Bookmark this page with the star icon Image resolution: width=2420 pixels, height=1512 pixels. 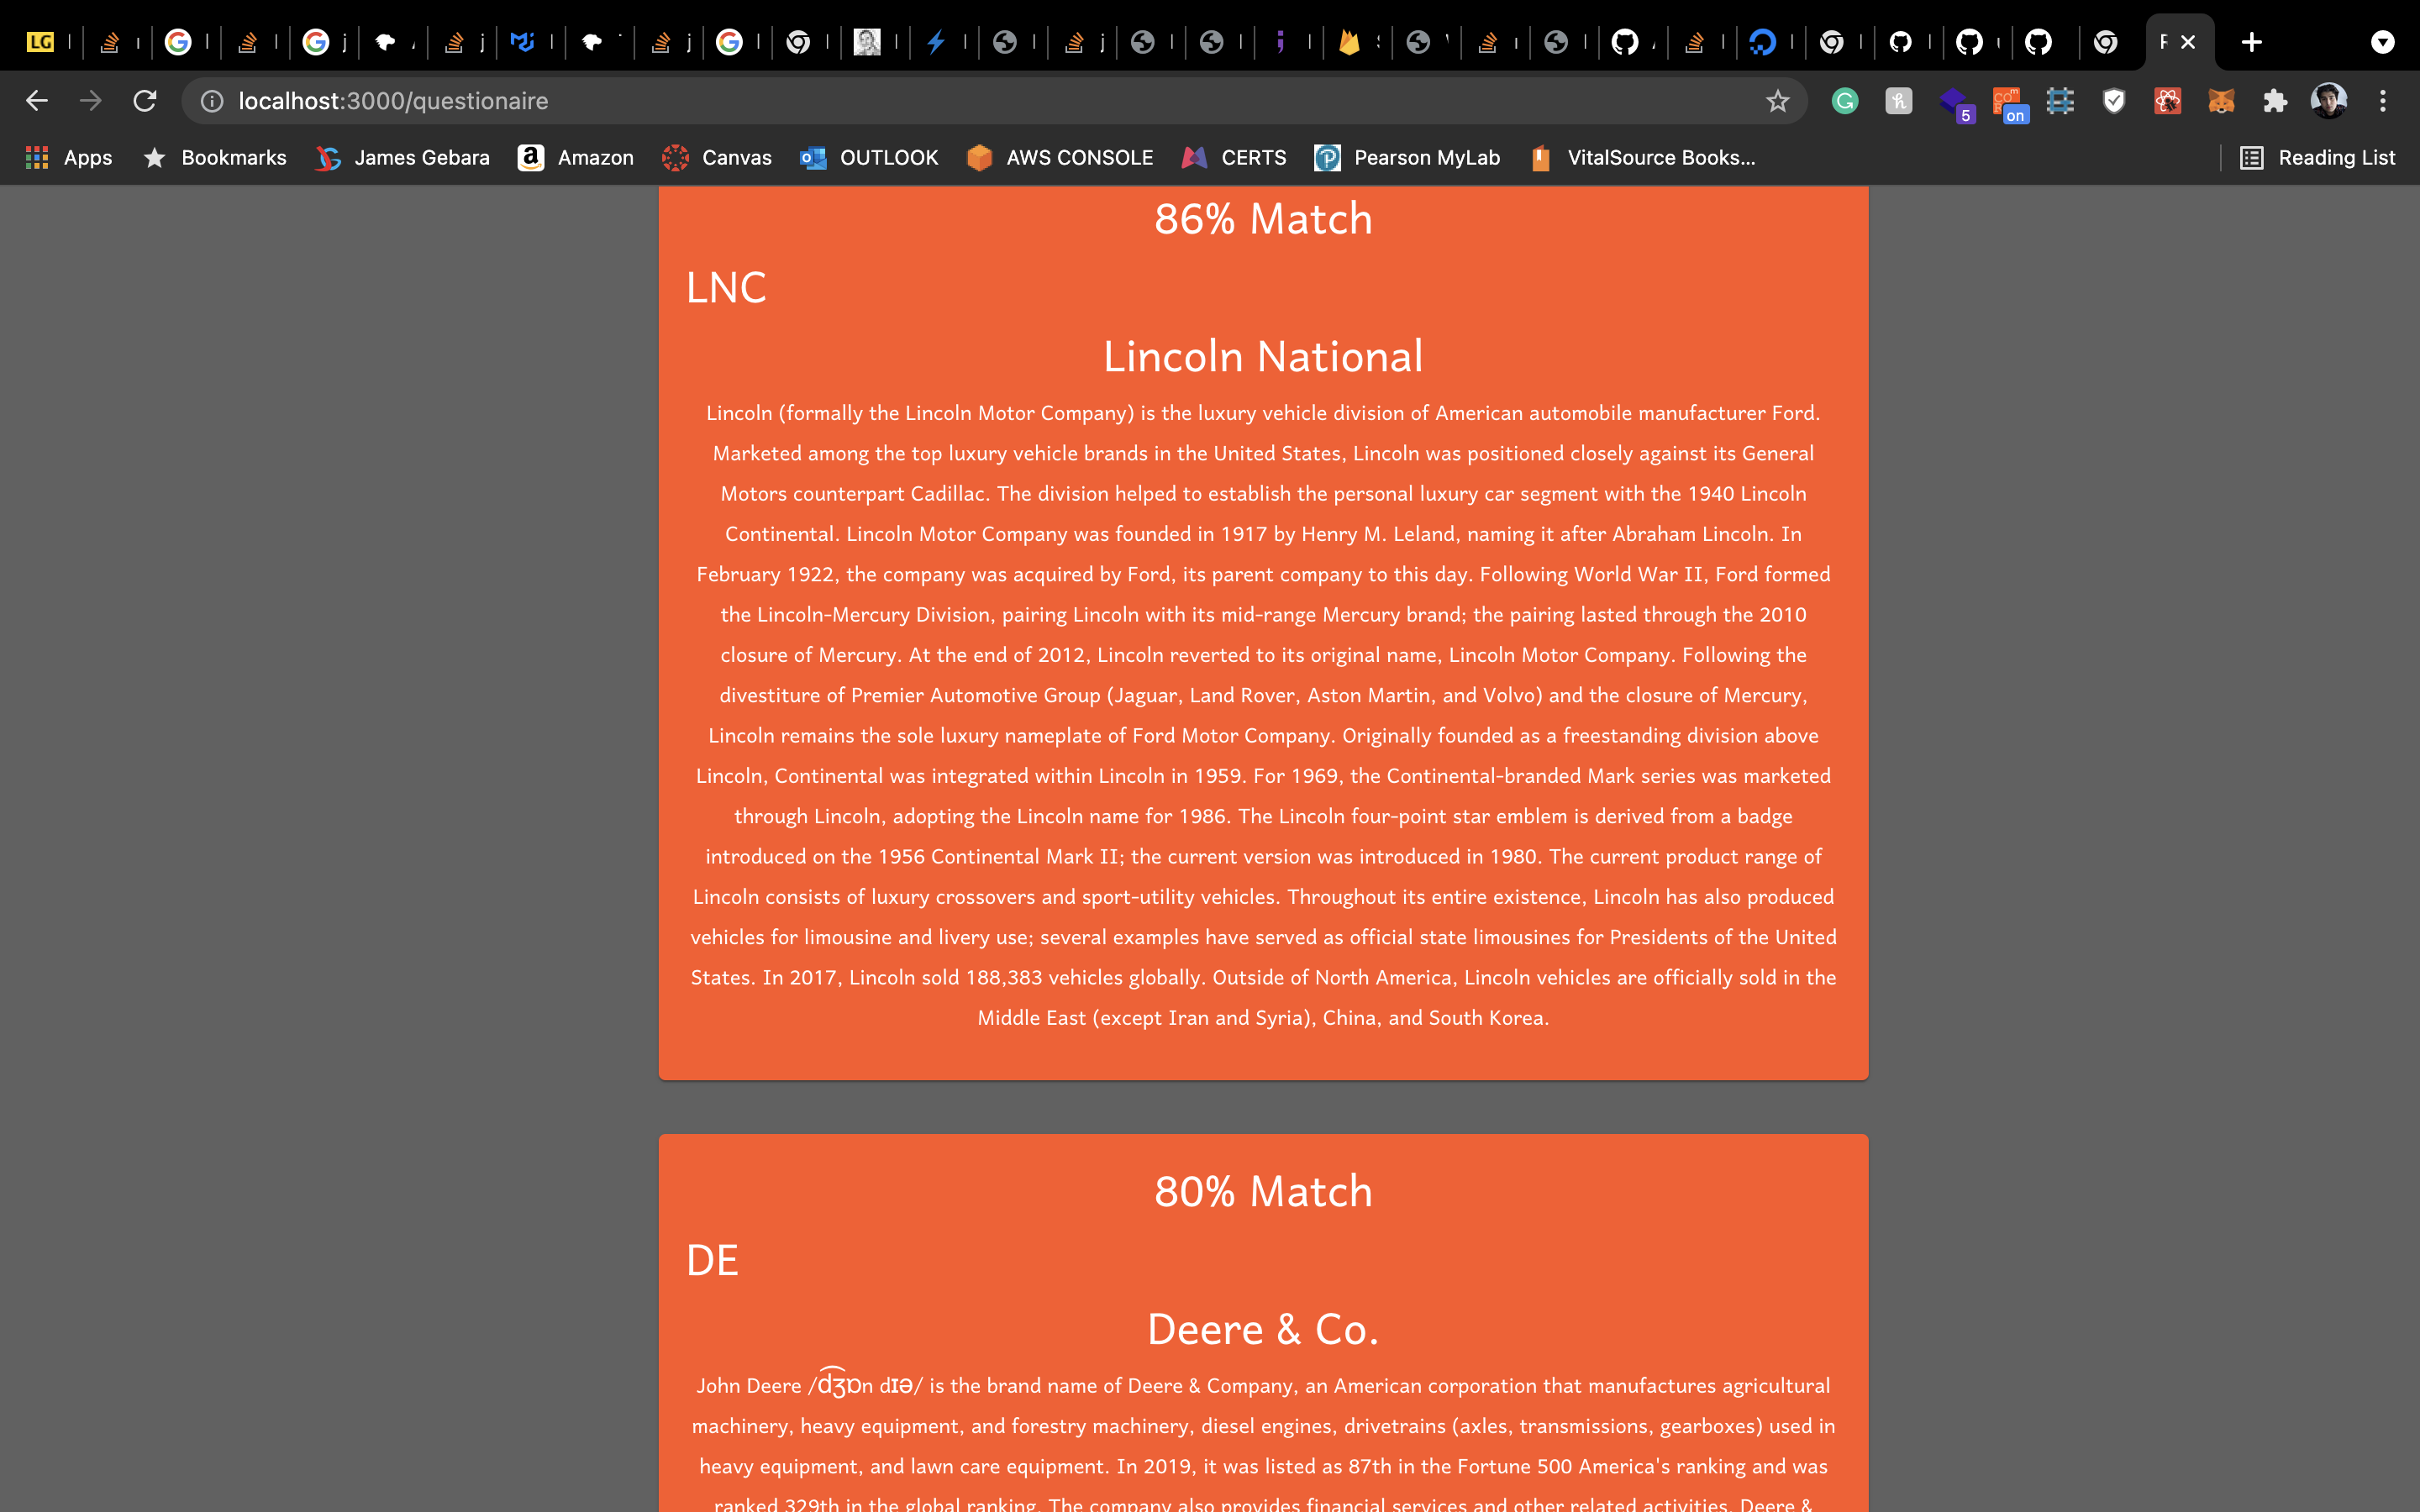click(x=1777, y=101)
